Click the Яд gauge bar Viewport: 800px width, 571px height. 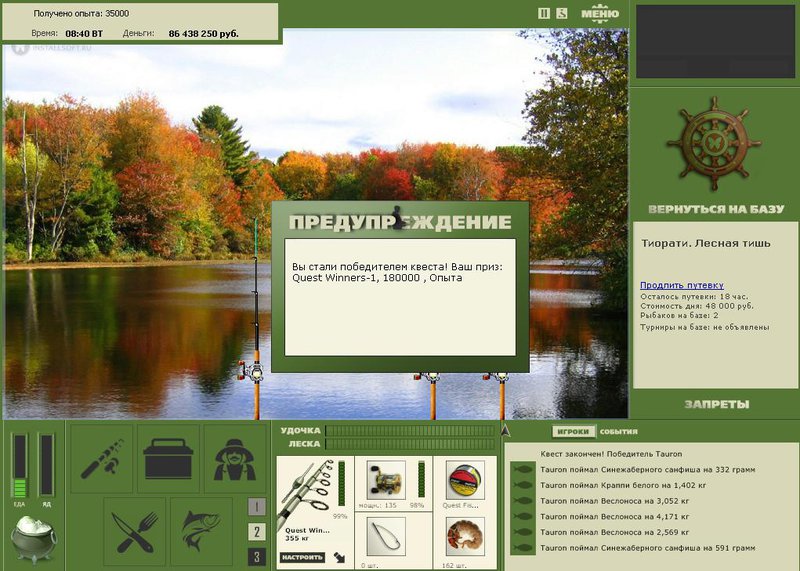click(x=46, y=465)
